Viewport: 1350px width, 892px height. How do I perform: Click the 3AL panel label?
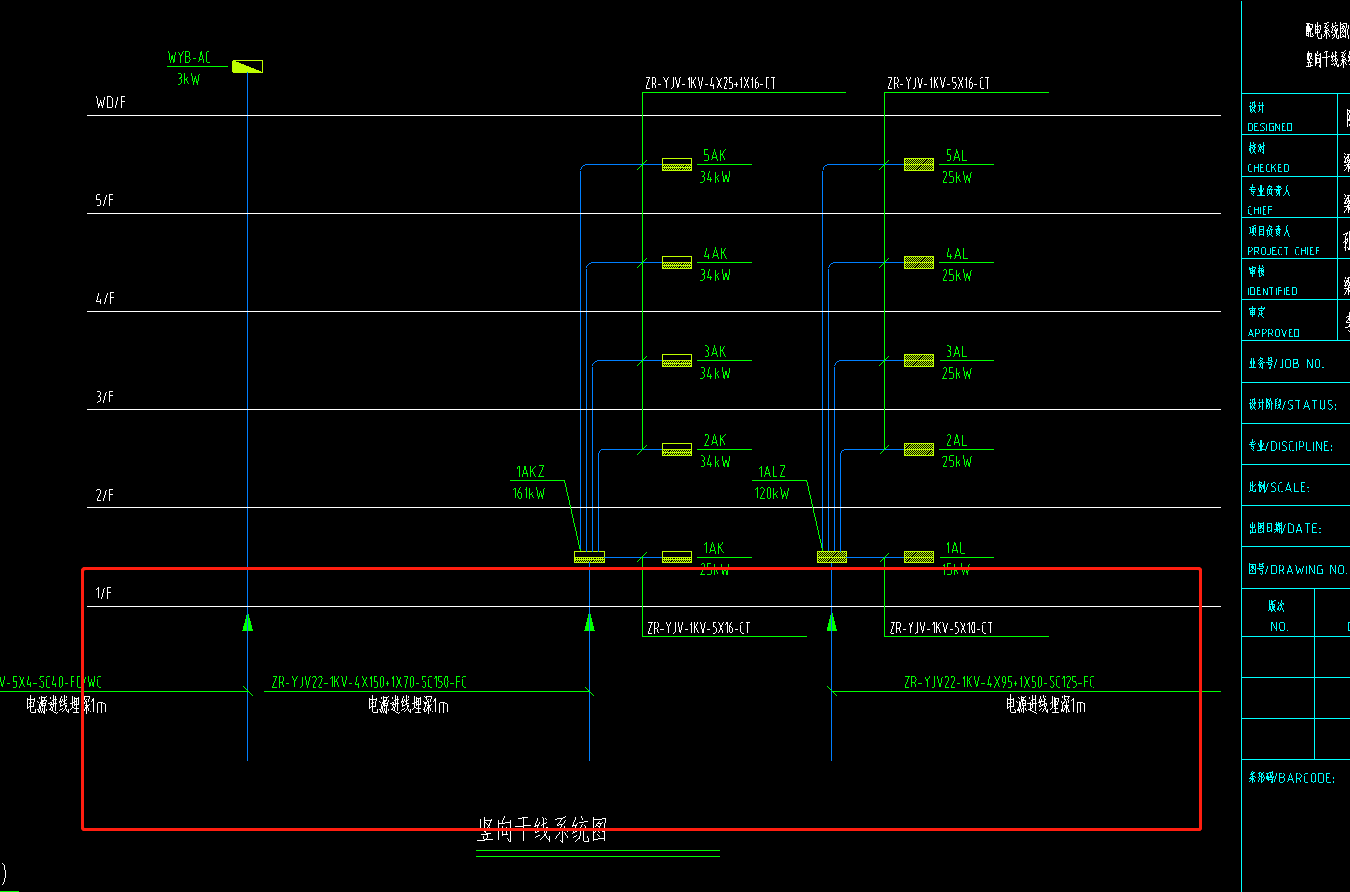956,352
